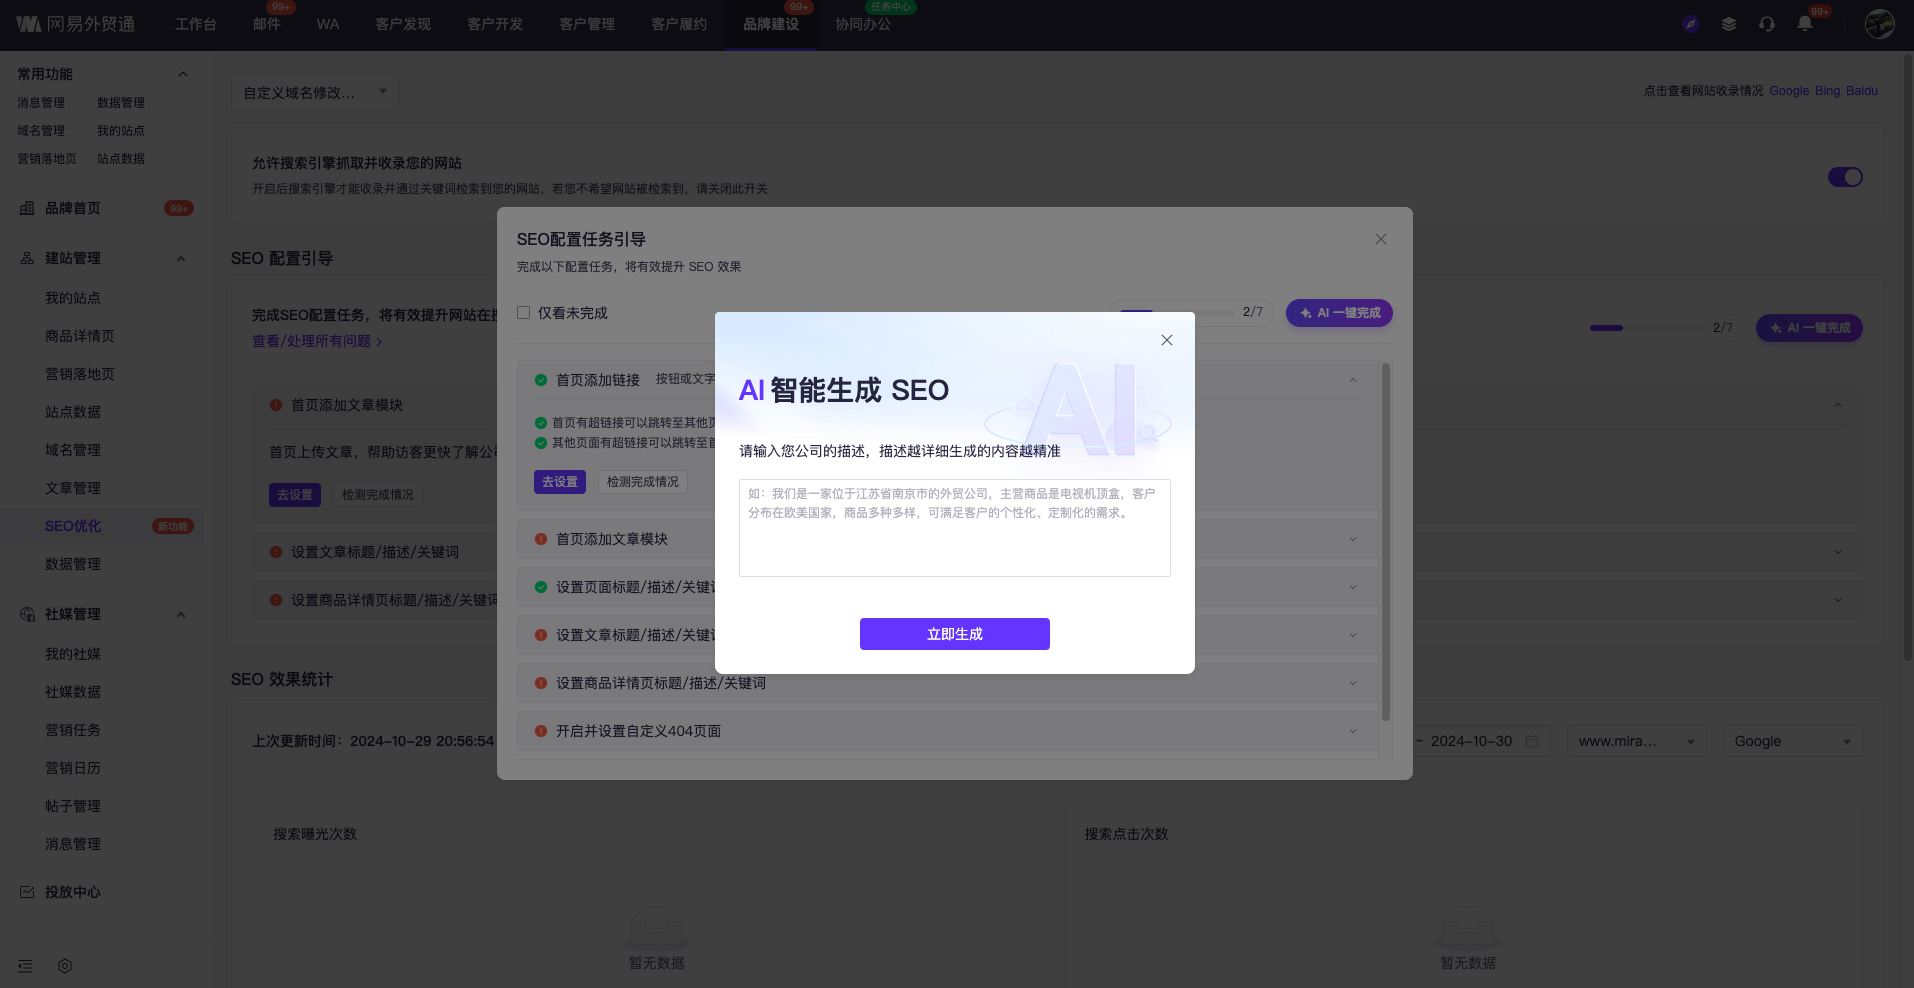Check the 仅看未完成 checkbox

point(523,313)
